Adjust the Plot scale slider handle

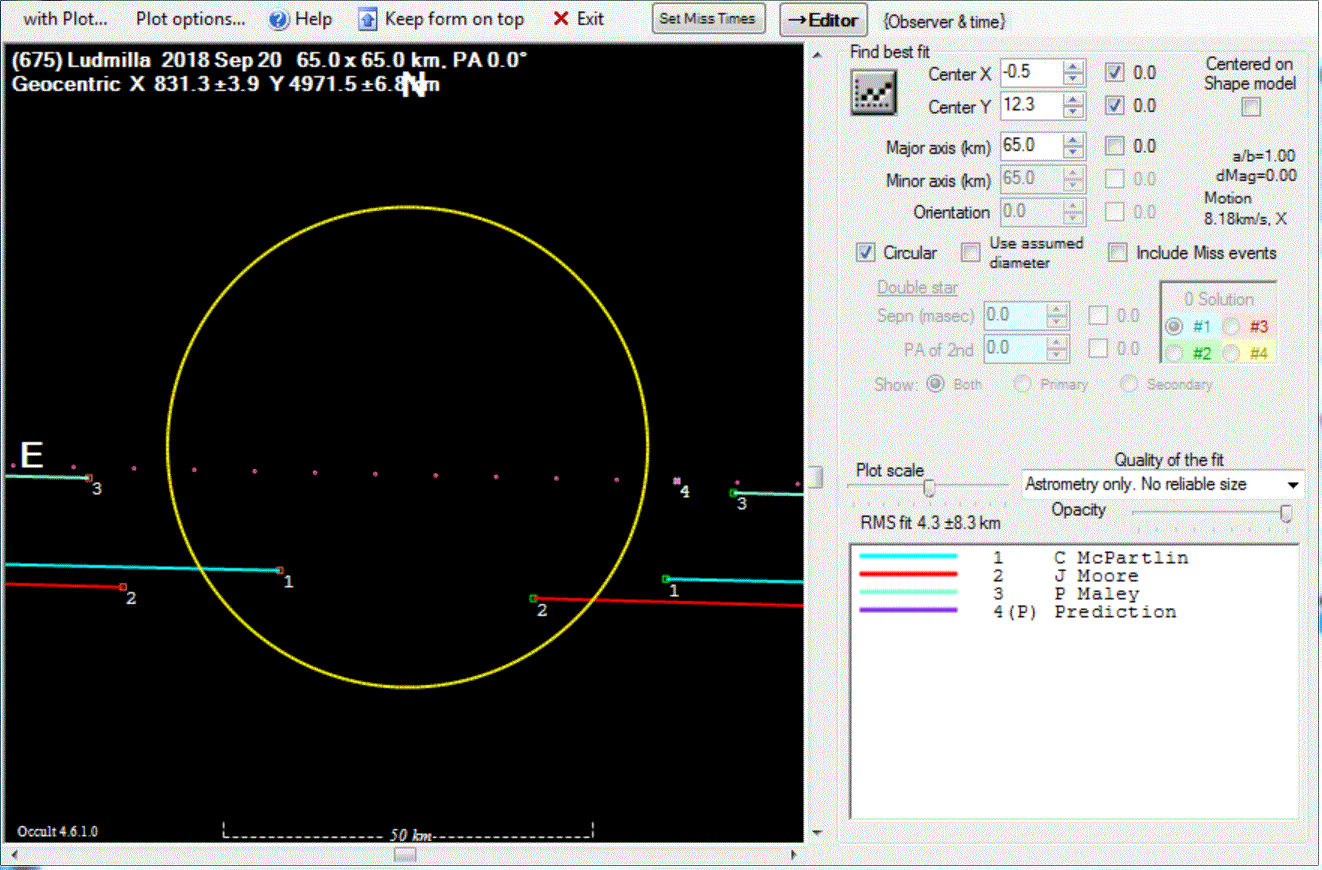tap(929, 488)
